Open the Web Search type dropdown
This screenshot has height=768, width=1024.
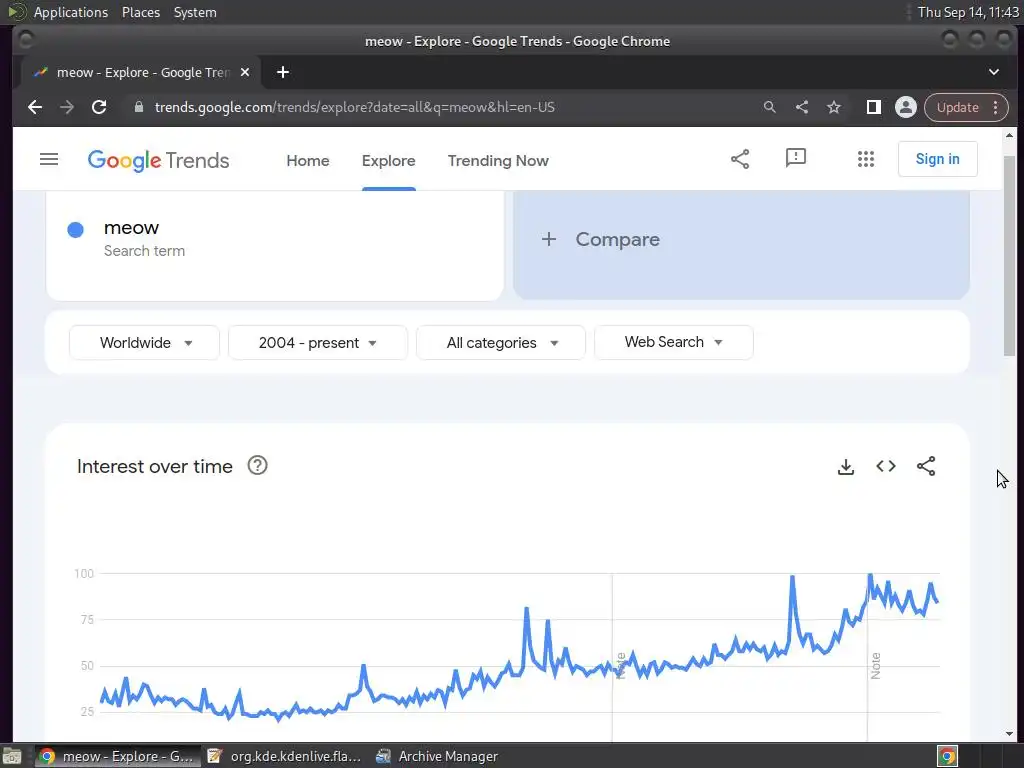point(673,342)
